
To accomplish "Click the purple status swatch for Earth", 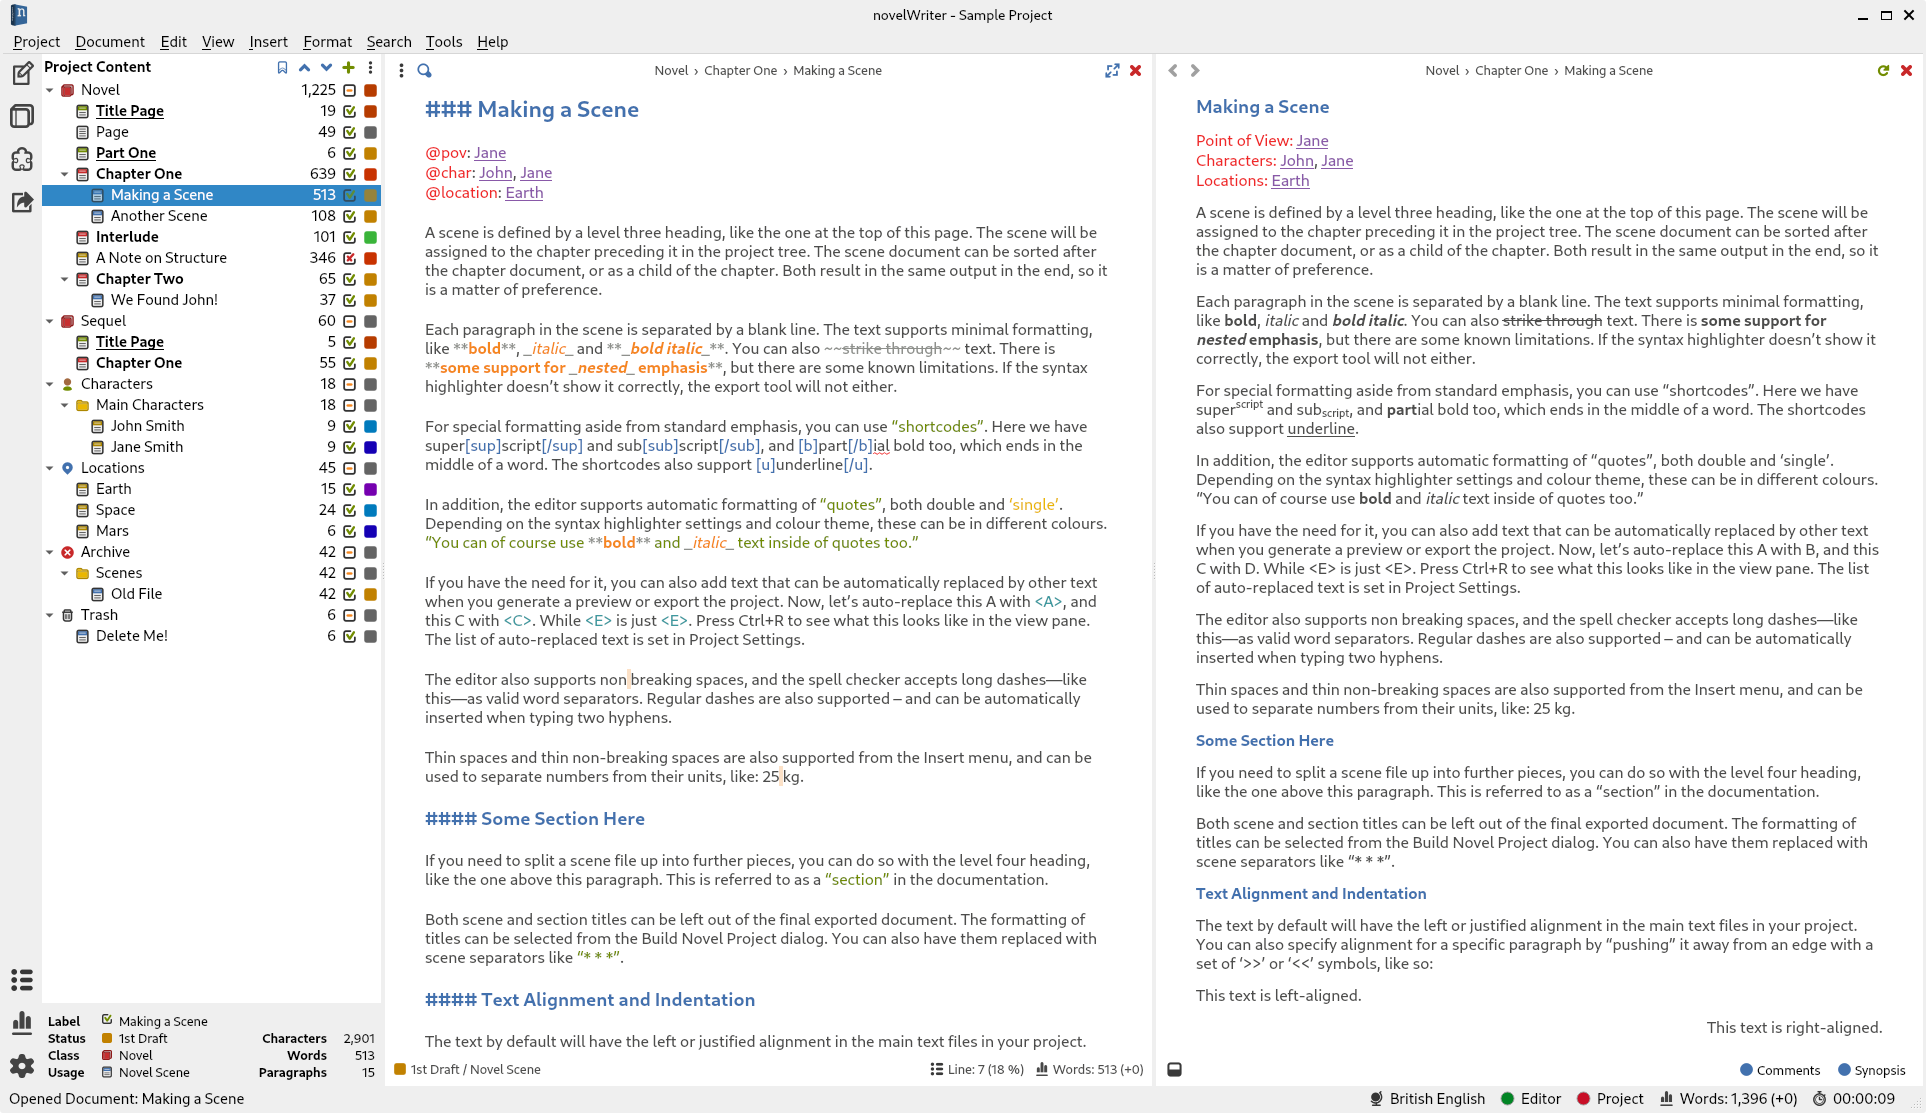I will click(x=370, y=489).
